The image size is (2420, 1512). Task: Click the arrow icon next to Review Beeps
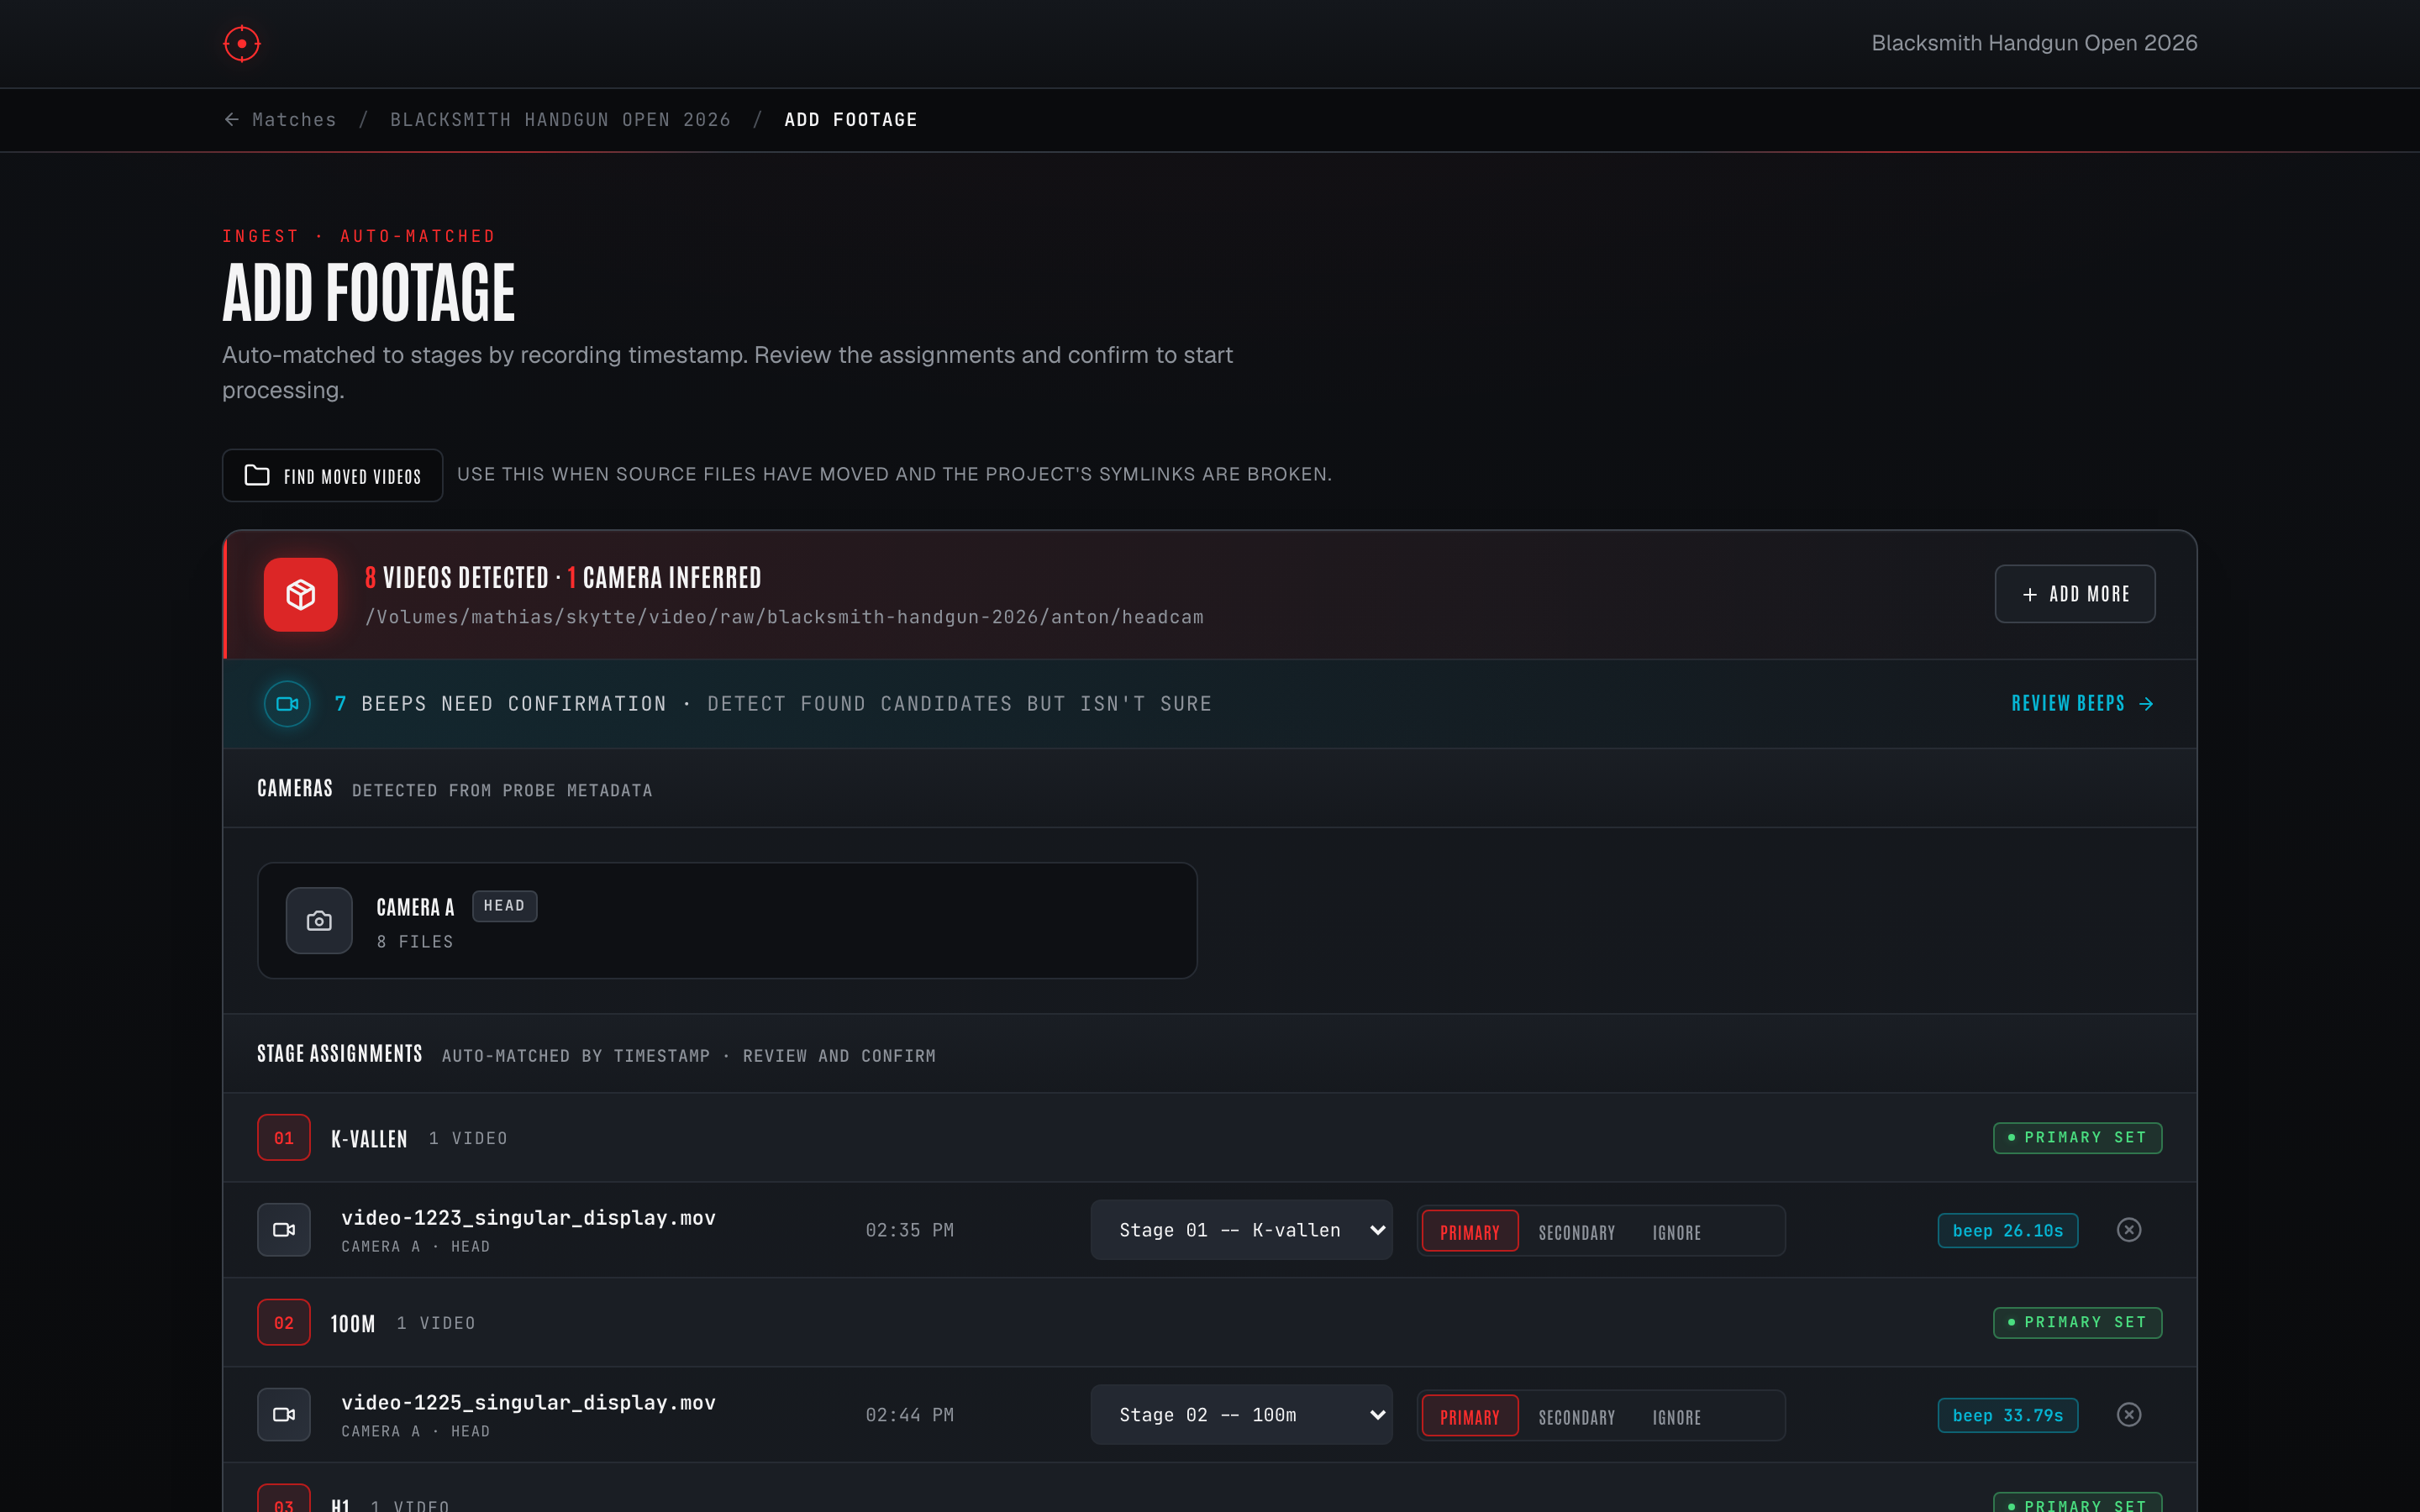click(x=2146, y=704)
